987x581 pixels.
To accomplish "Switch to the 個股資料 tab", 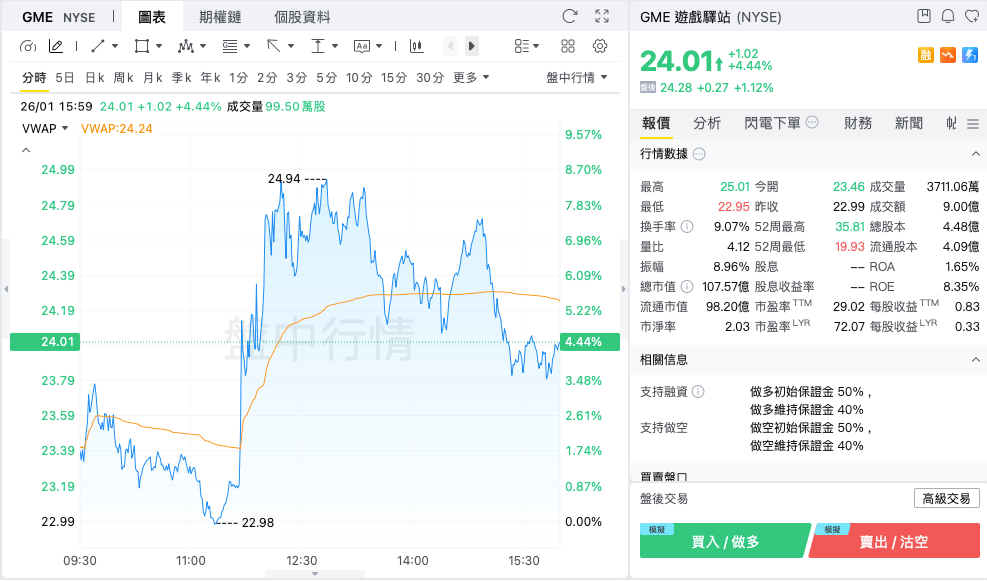I will click(x=302, y=17).
